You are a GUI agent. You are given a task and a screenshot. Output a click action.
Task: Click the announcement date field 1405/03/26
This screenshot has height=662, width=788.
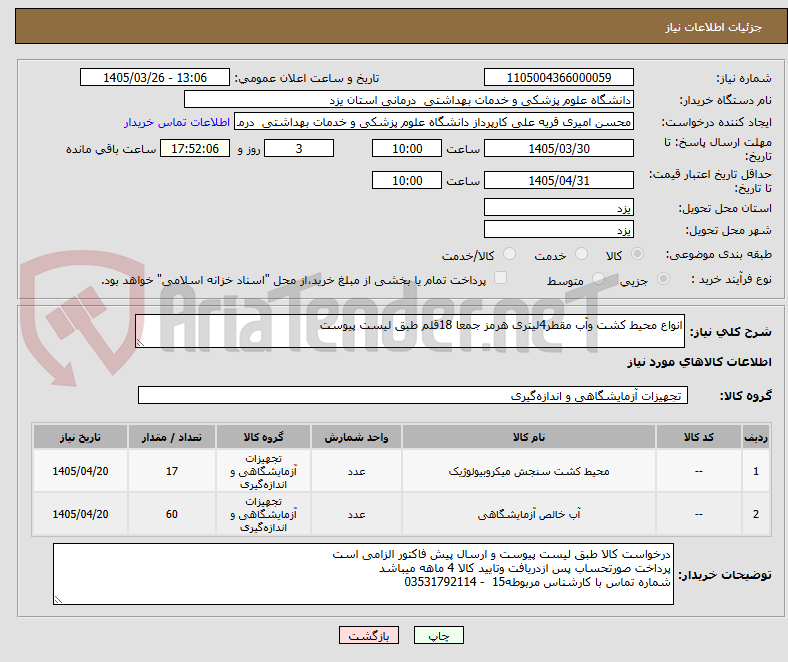pos(155,77)
